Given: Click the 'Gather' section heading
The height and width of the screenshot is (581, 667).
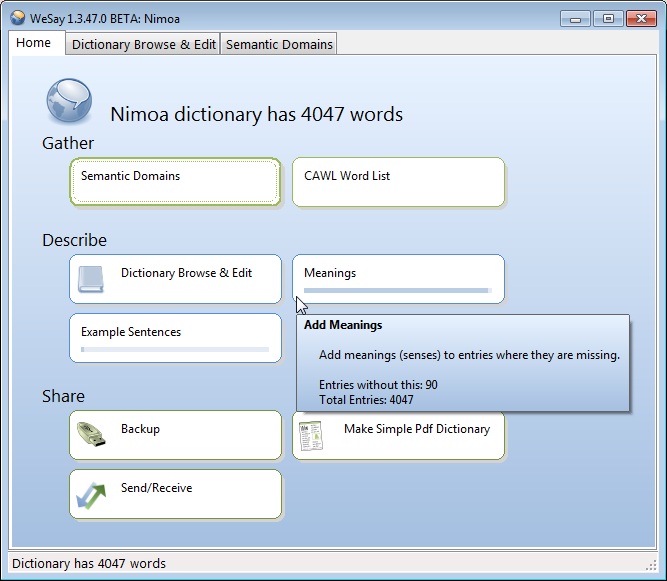Looking at the screenshot, I should coord(68,143).
